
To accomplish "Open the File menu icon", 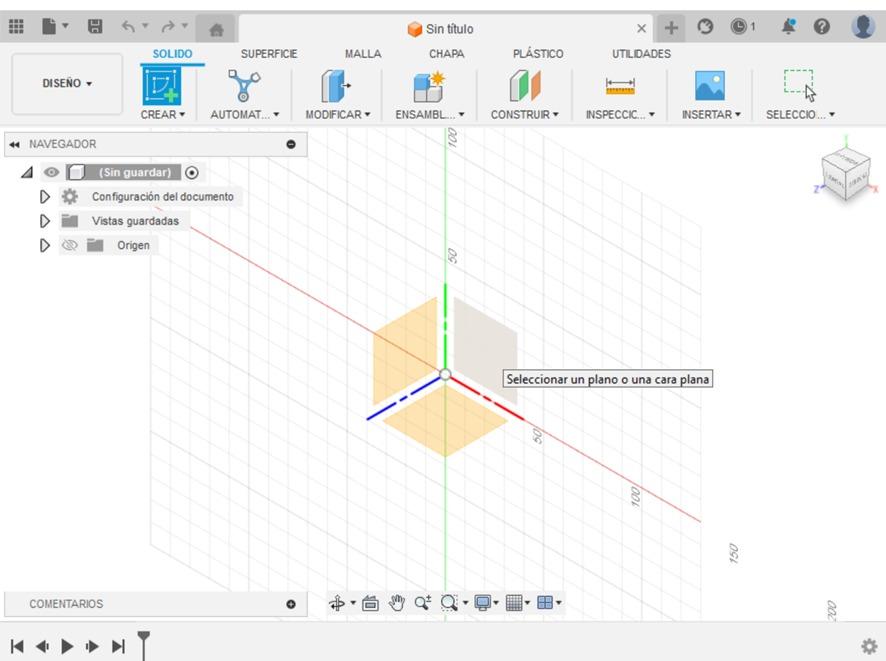I will click(50, 27).
